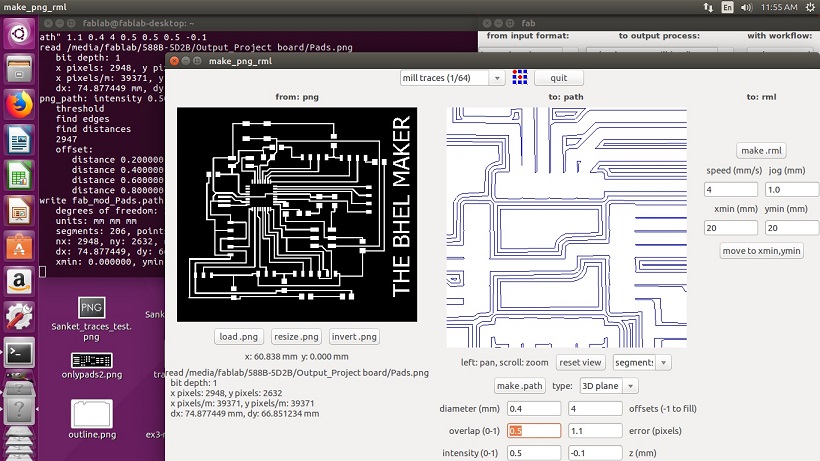This screenshot has height=461, width=820.
Task: Open onlypads2.png desktop file
Action: coord(92,366)
